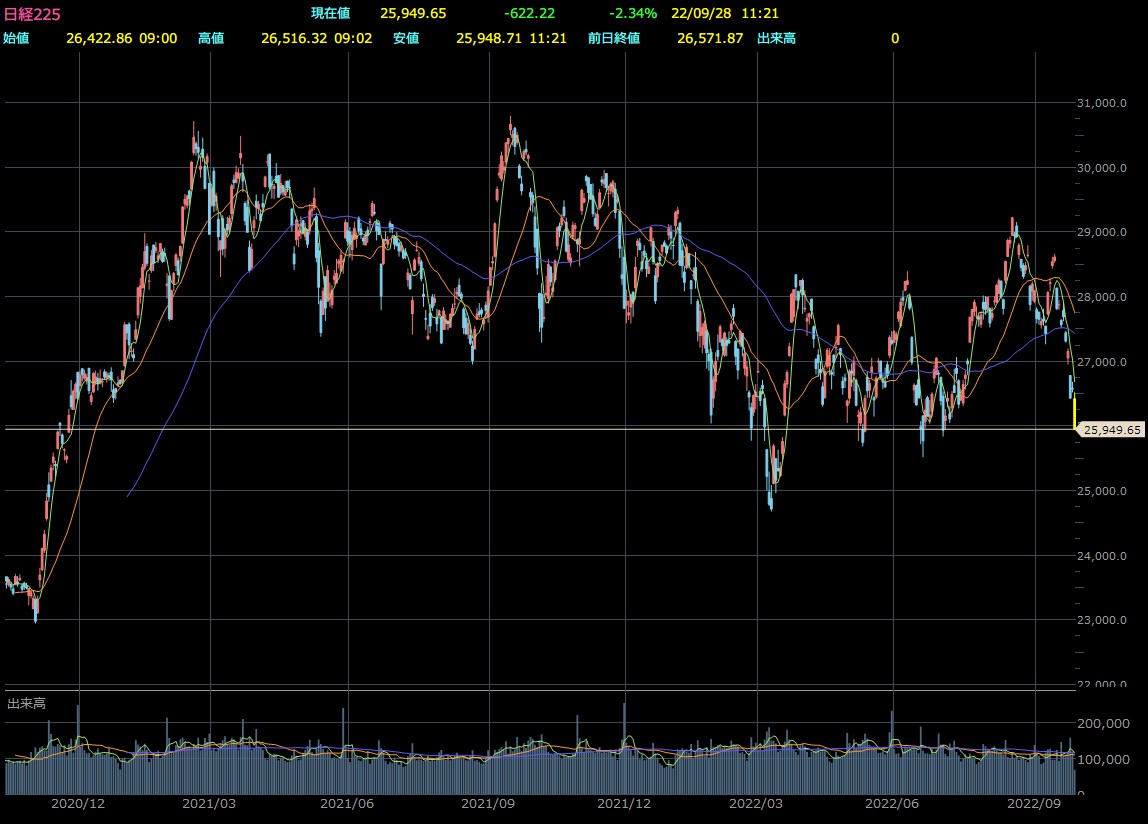Image resolution: width=1148 pixels, height=824 pixels.
Task: Click the 現在値 label
Action: [330, 13]
